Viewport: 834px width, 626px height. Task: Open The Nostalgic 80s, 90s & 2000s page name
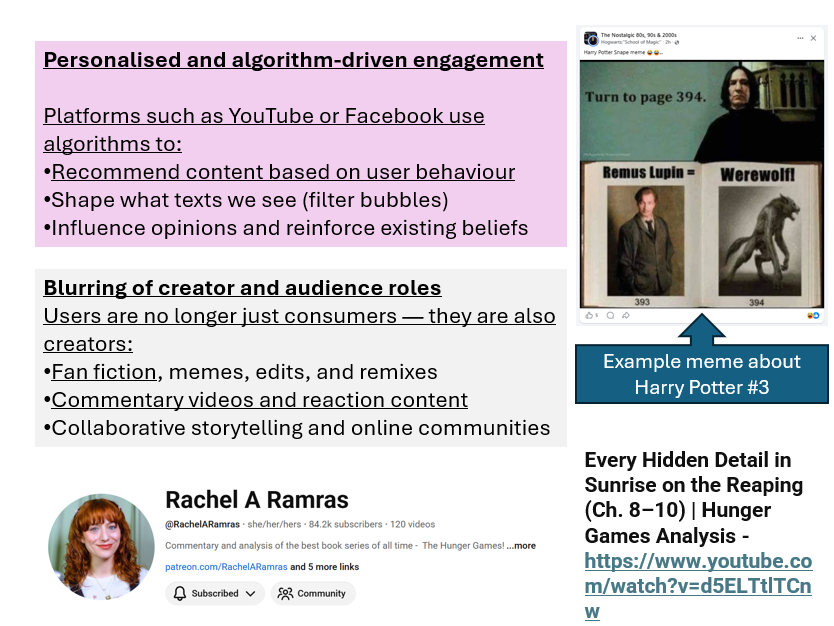pos(639,35)
